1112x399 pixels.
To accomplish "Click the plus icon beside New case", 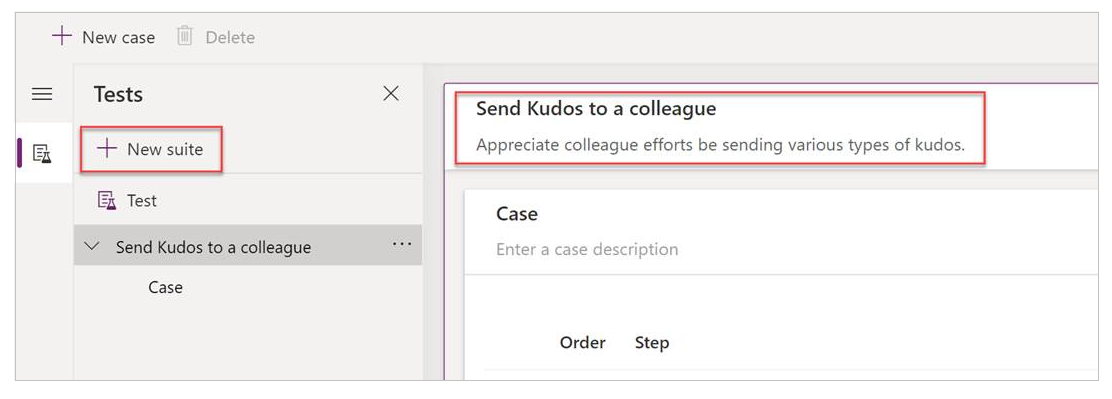I will 62,36.
